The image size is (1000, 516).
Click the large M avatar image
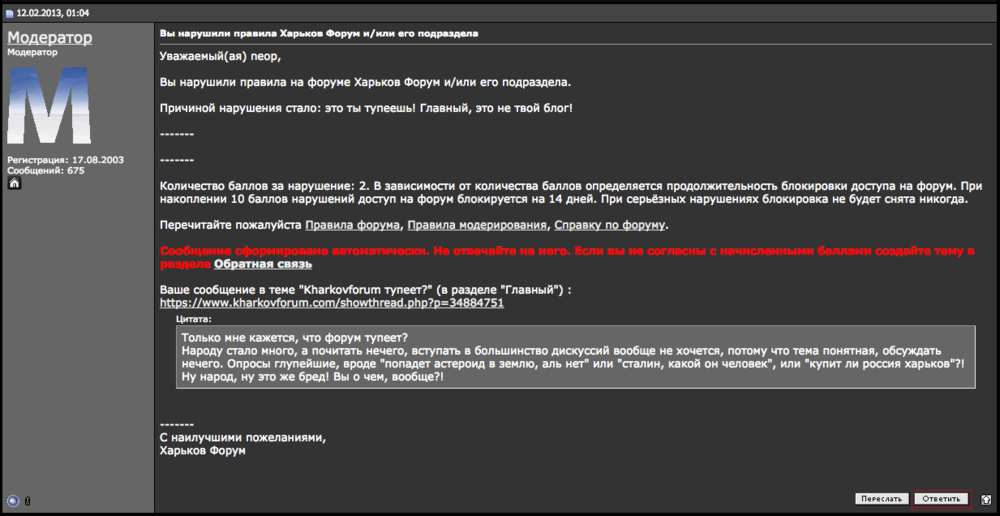pos(49,105)
